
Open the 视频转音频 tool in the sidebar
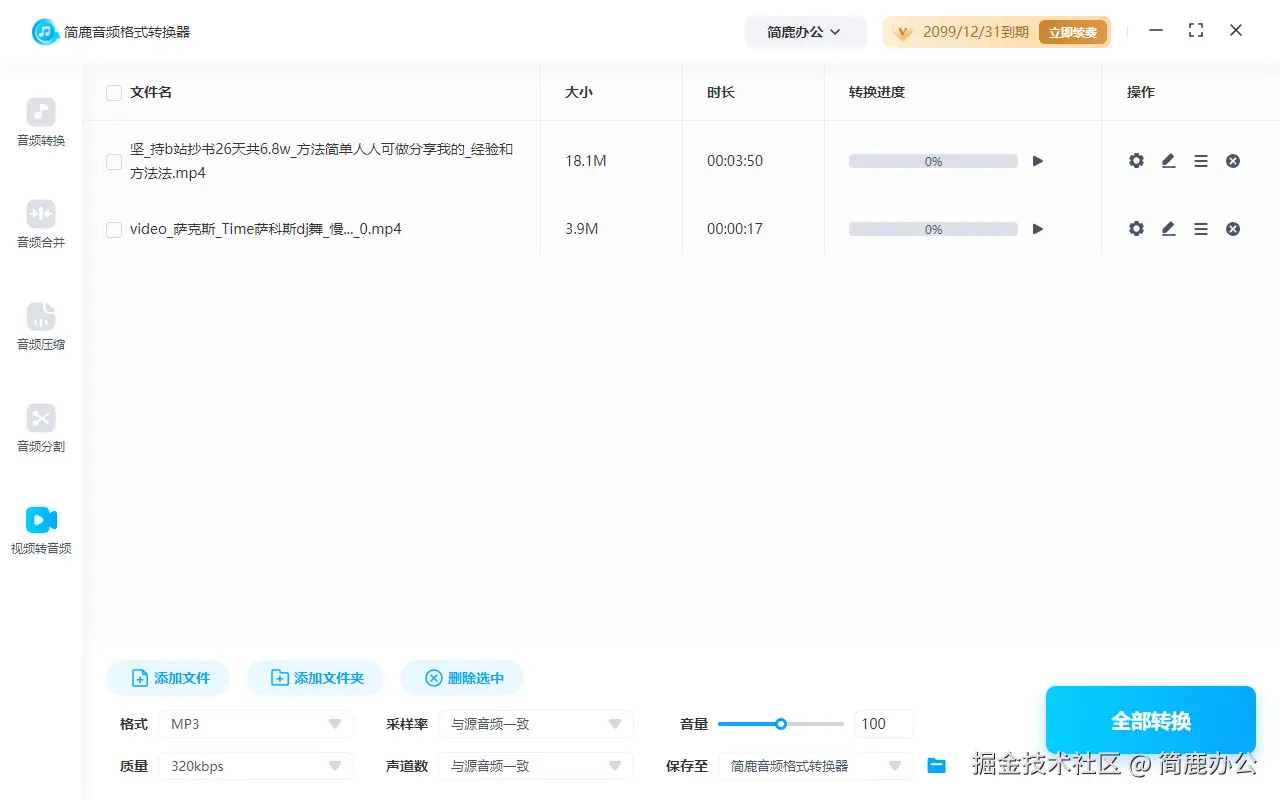(x=40, y=528)
